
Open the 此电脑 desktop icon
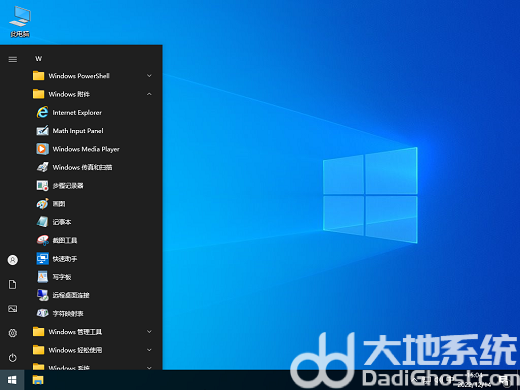tap(20, 21)
